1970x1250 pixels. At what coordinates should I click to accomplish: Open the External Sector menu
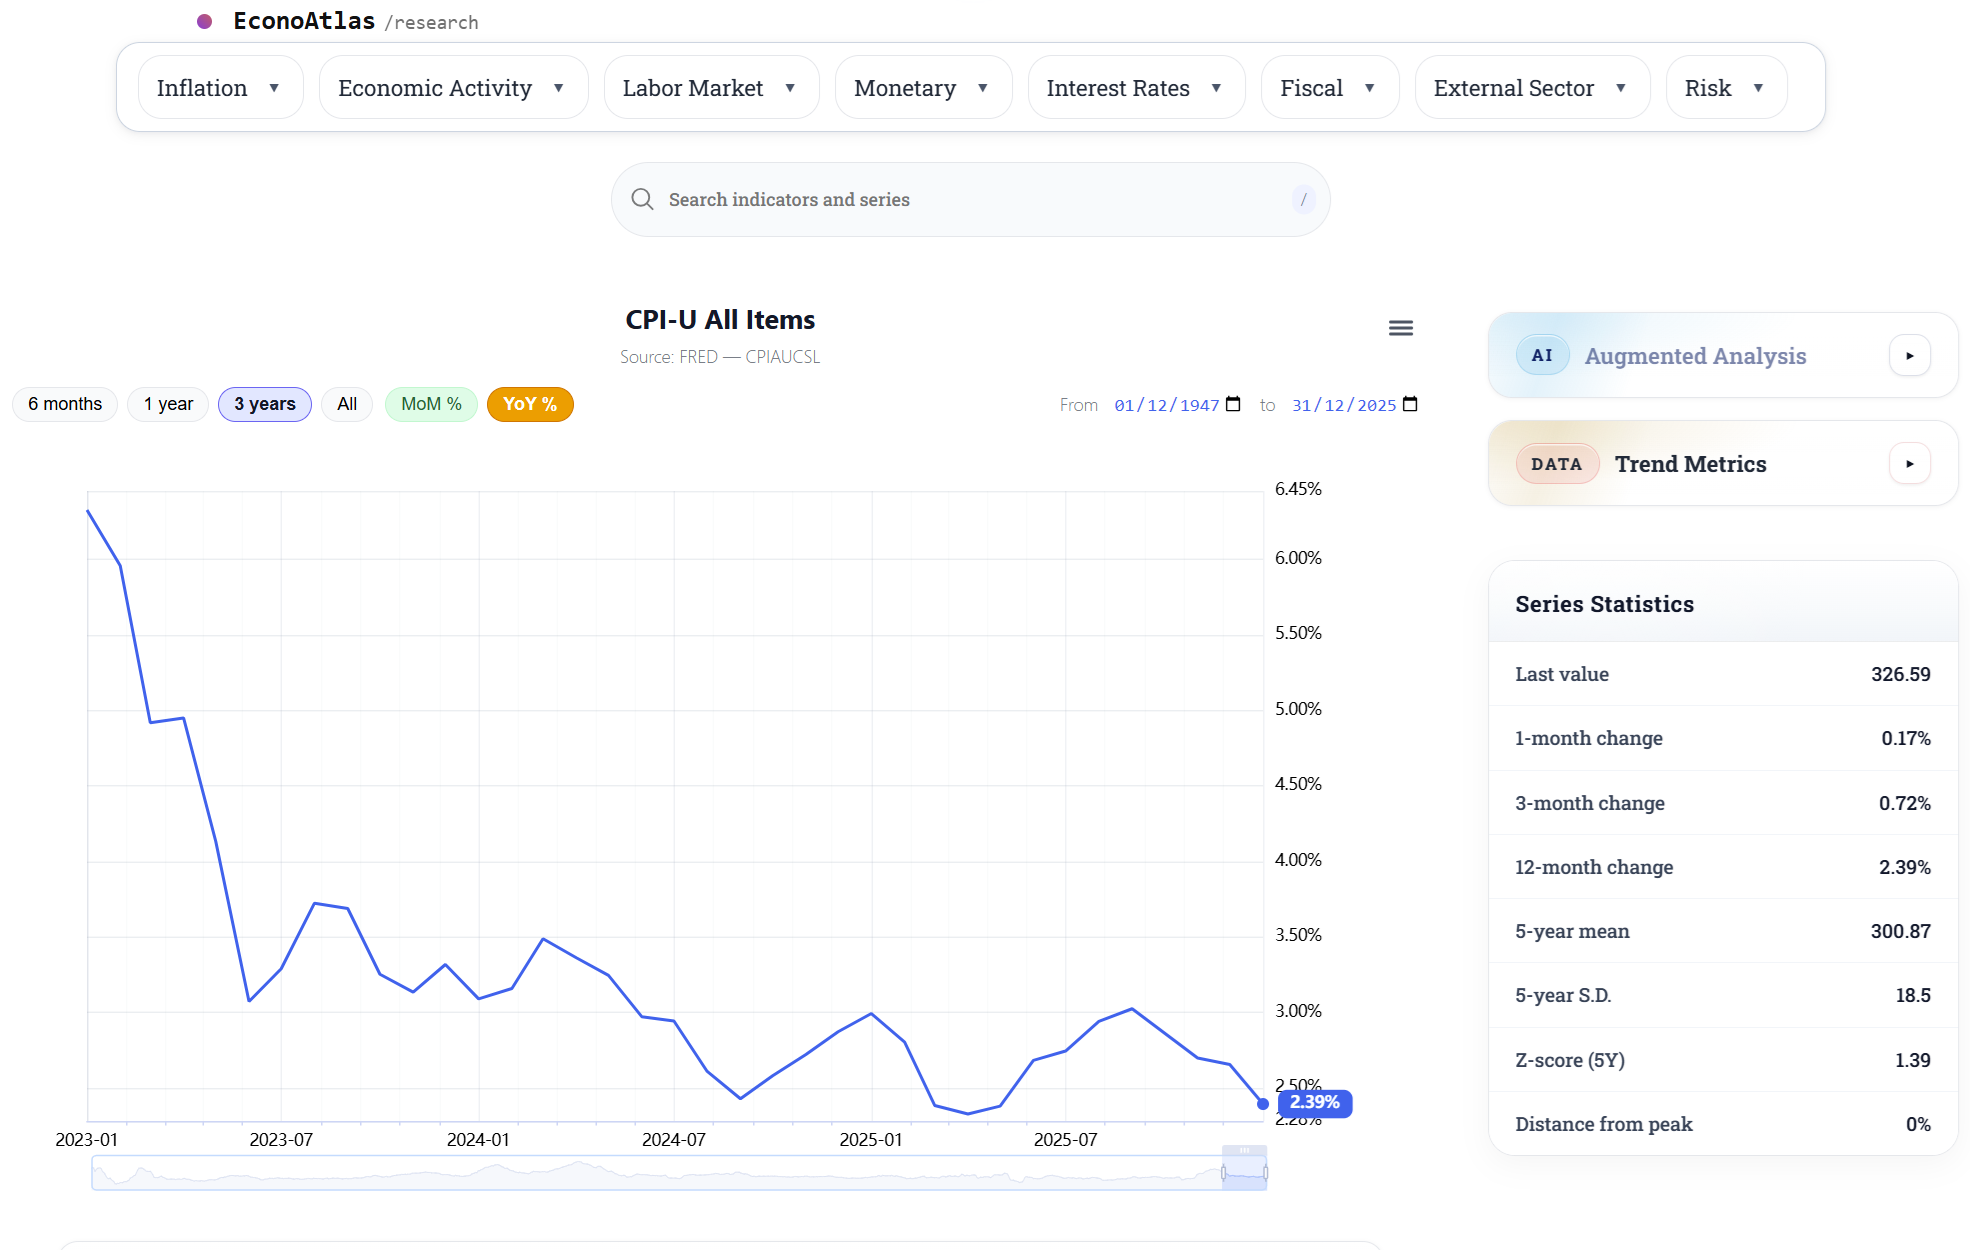click(1531, 87)
